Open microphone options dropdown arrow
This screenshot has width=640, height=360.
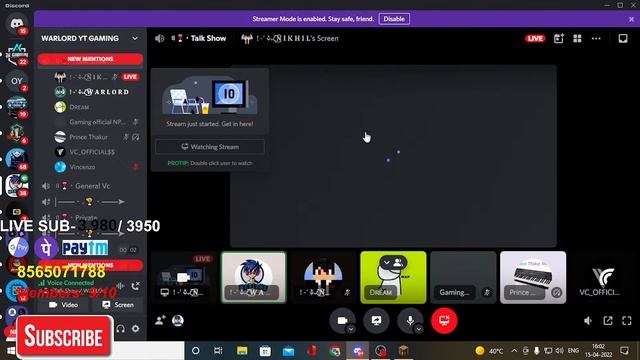[x=419, y=329]
